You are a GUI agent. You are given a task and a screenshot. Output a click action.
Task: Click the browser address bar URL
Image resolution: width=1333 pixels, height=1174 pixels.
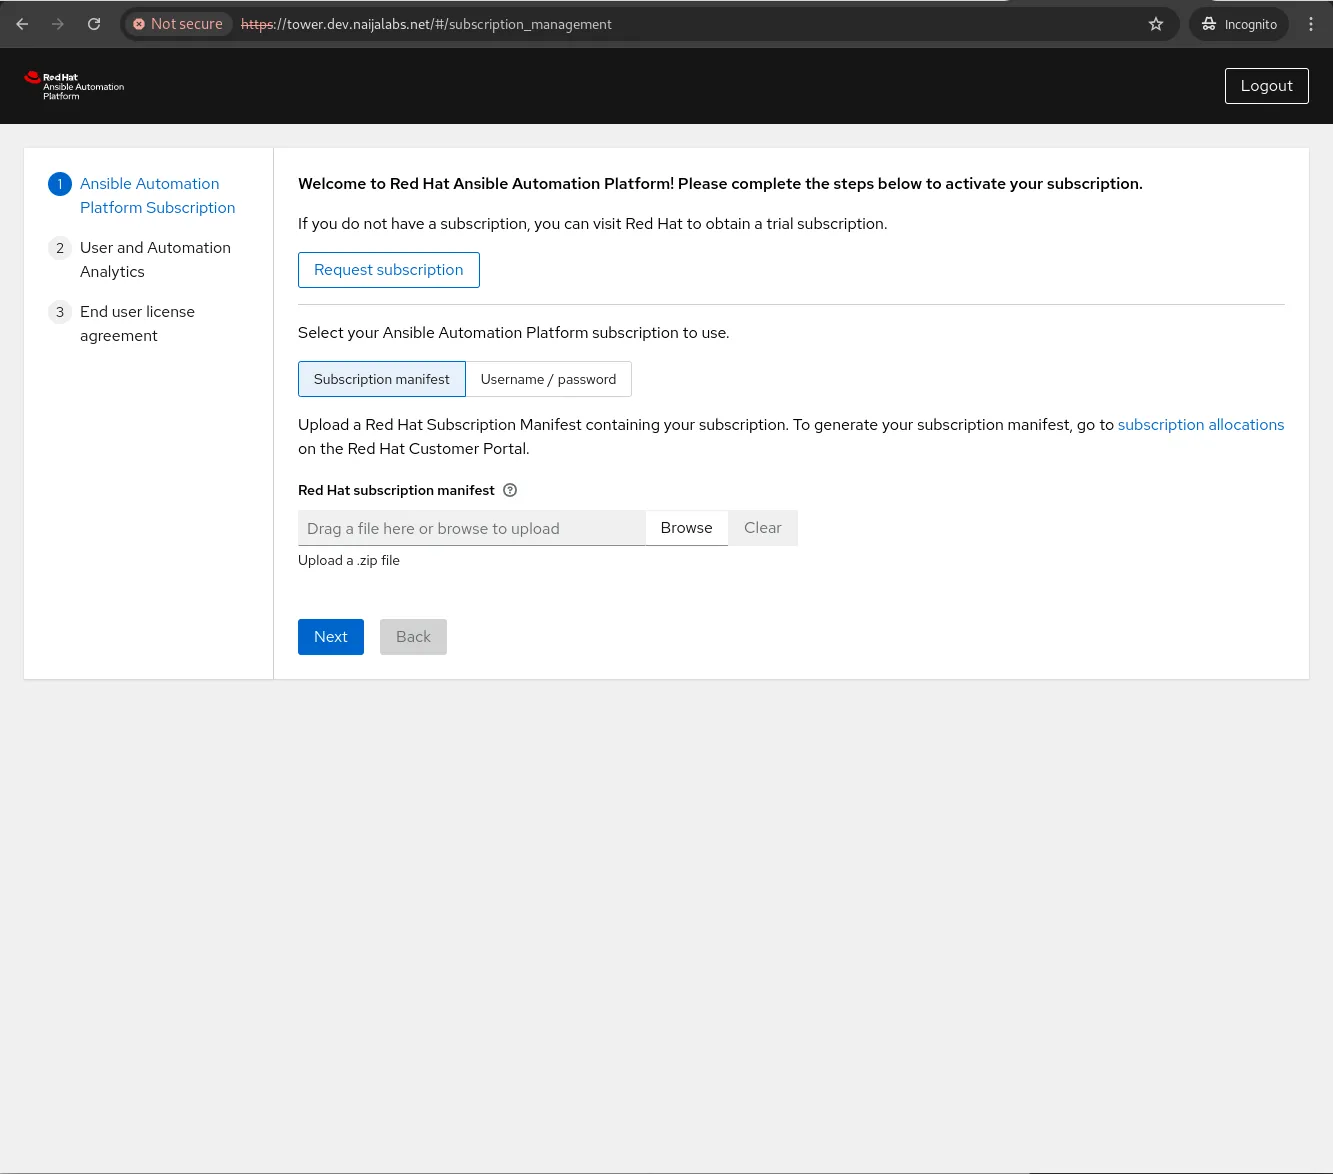coord(426,24)
